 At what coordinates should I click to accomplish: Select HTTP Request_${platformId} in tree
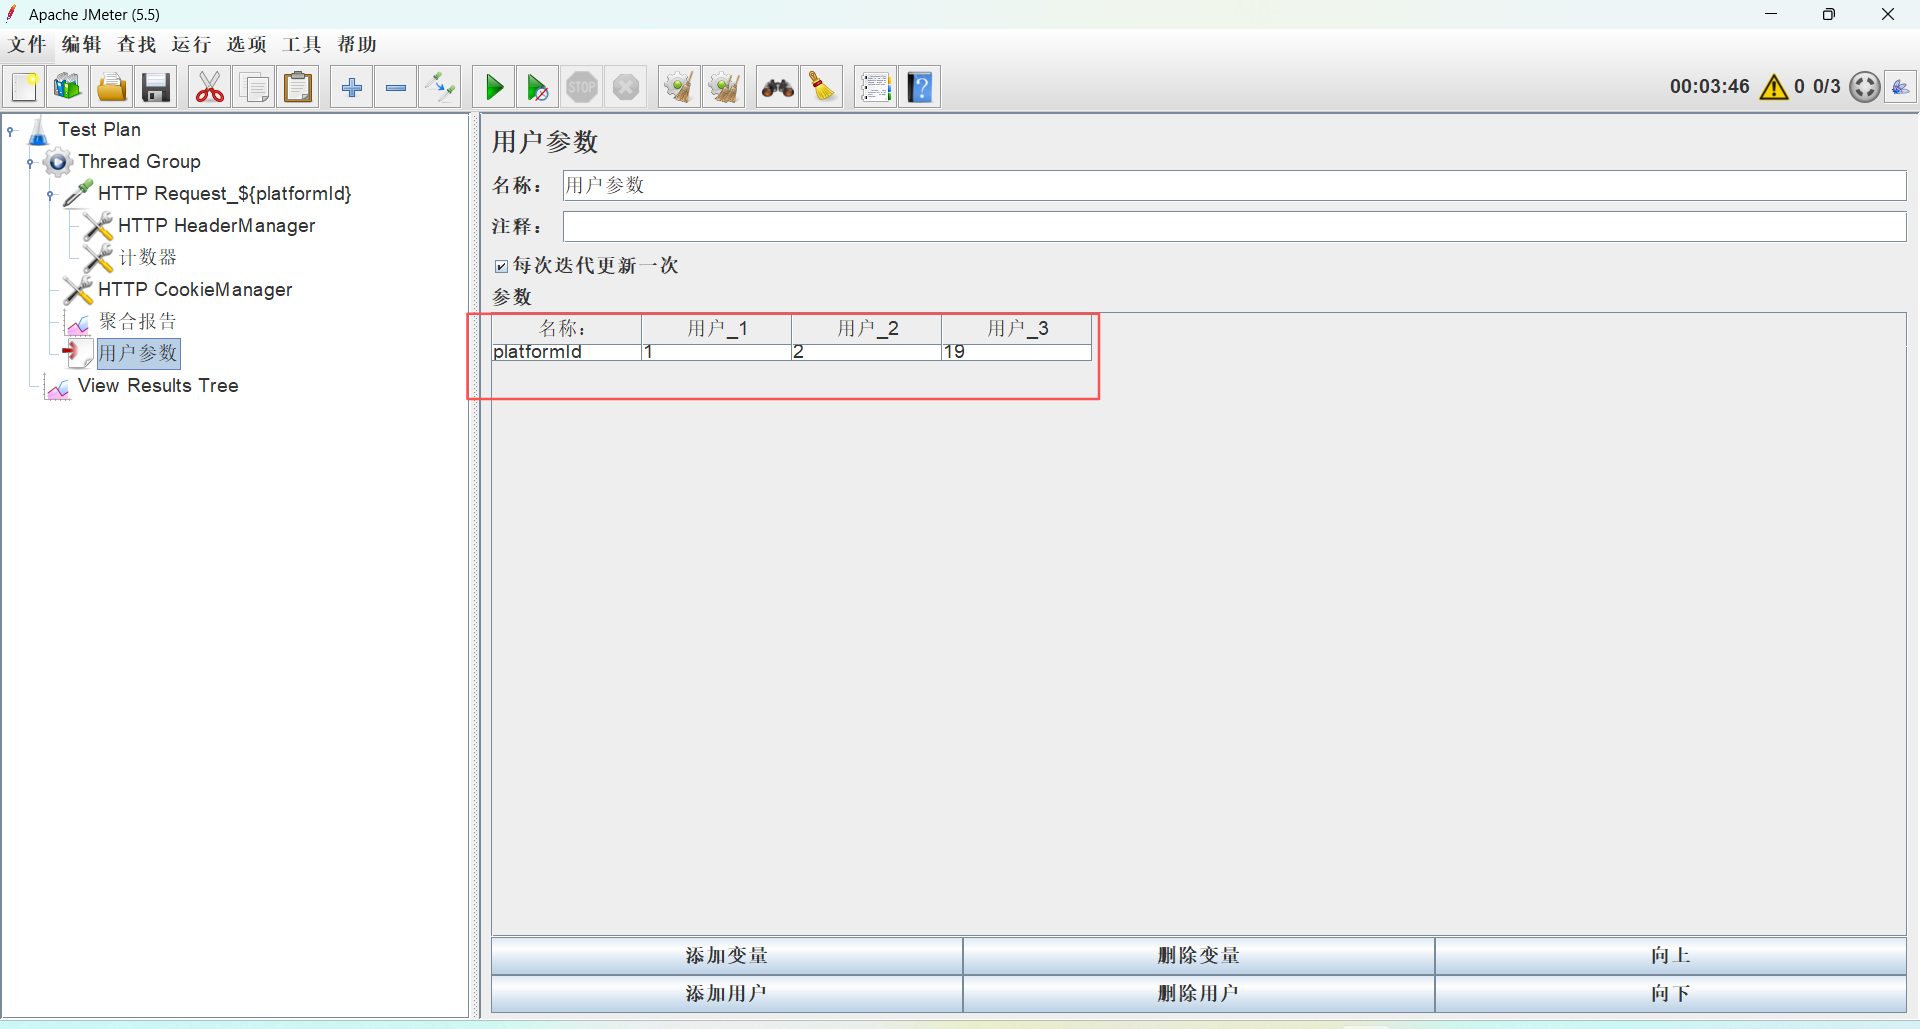(x=225, y=194)
